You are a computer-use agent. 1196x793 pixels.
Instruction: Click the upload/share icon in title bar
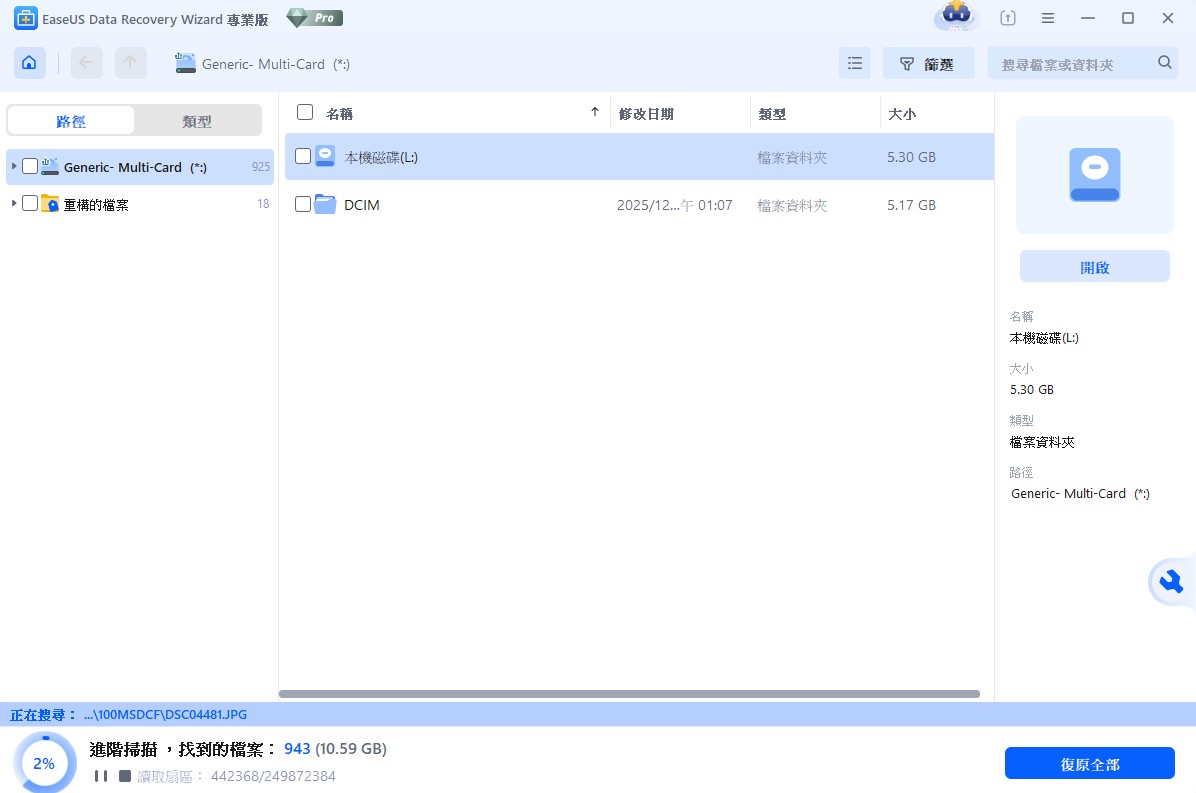pos(1008,18)
